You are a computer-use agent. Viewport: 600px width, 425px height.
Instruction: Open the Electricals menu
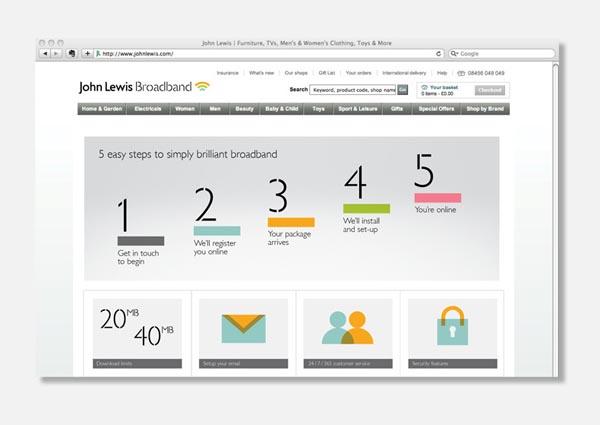[148, 109]
